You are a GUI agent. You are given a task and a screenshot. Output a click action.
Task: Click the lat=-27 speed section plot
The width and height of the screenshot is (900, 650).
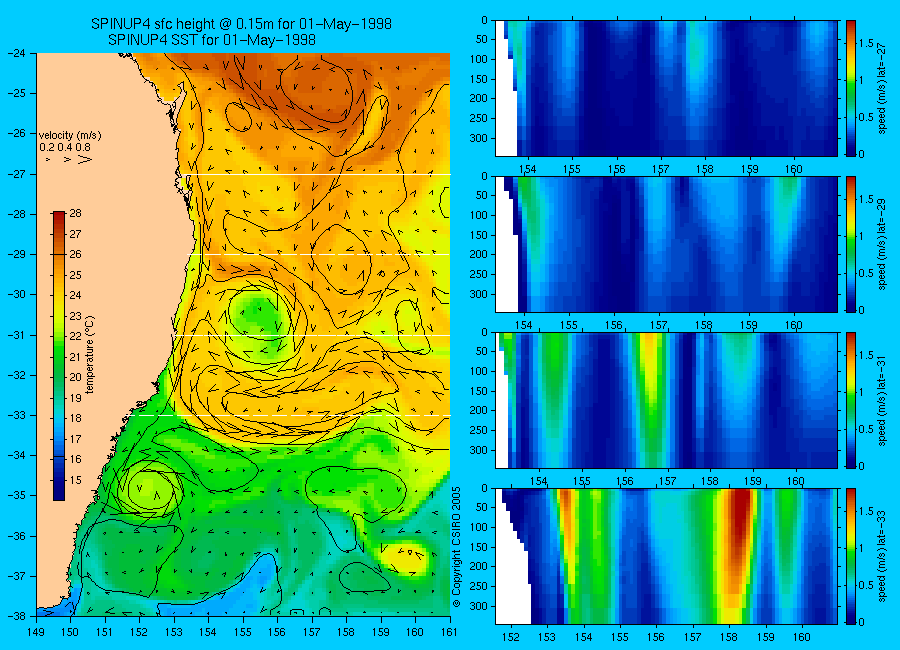point(666,88)
